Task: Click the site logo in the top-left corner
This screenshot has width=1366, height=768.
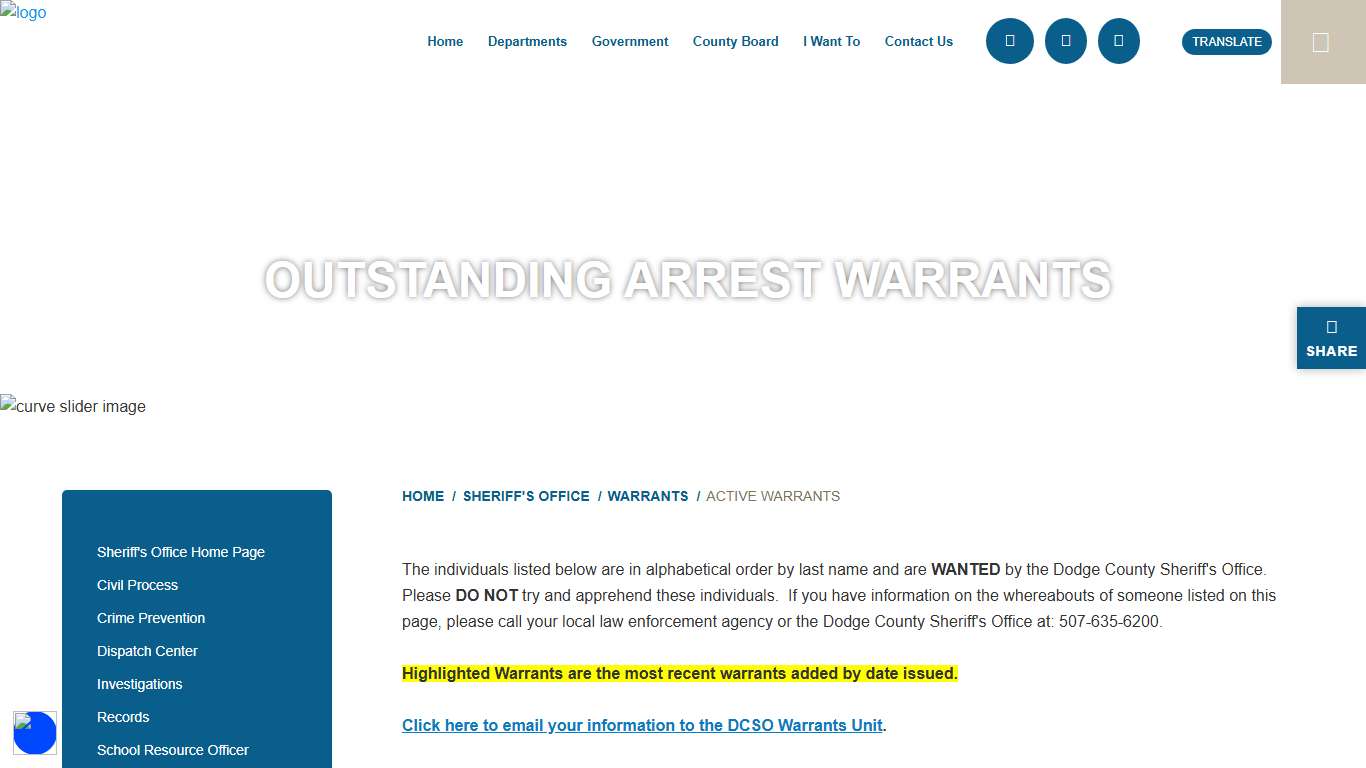Action: click(x=23, y=13)
